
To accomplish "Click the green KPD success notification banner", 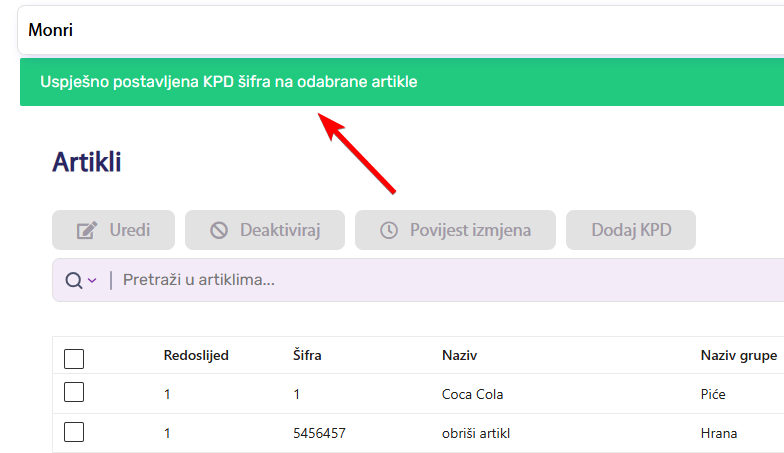I will [400, 82].
